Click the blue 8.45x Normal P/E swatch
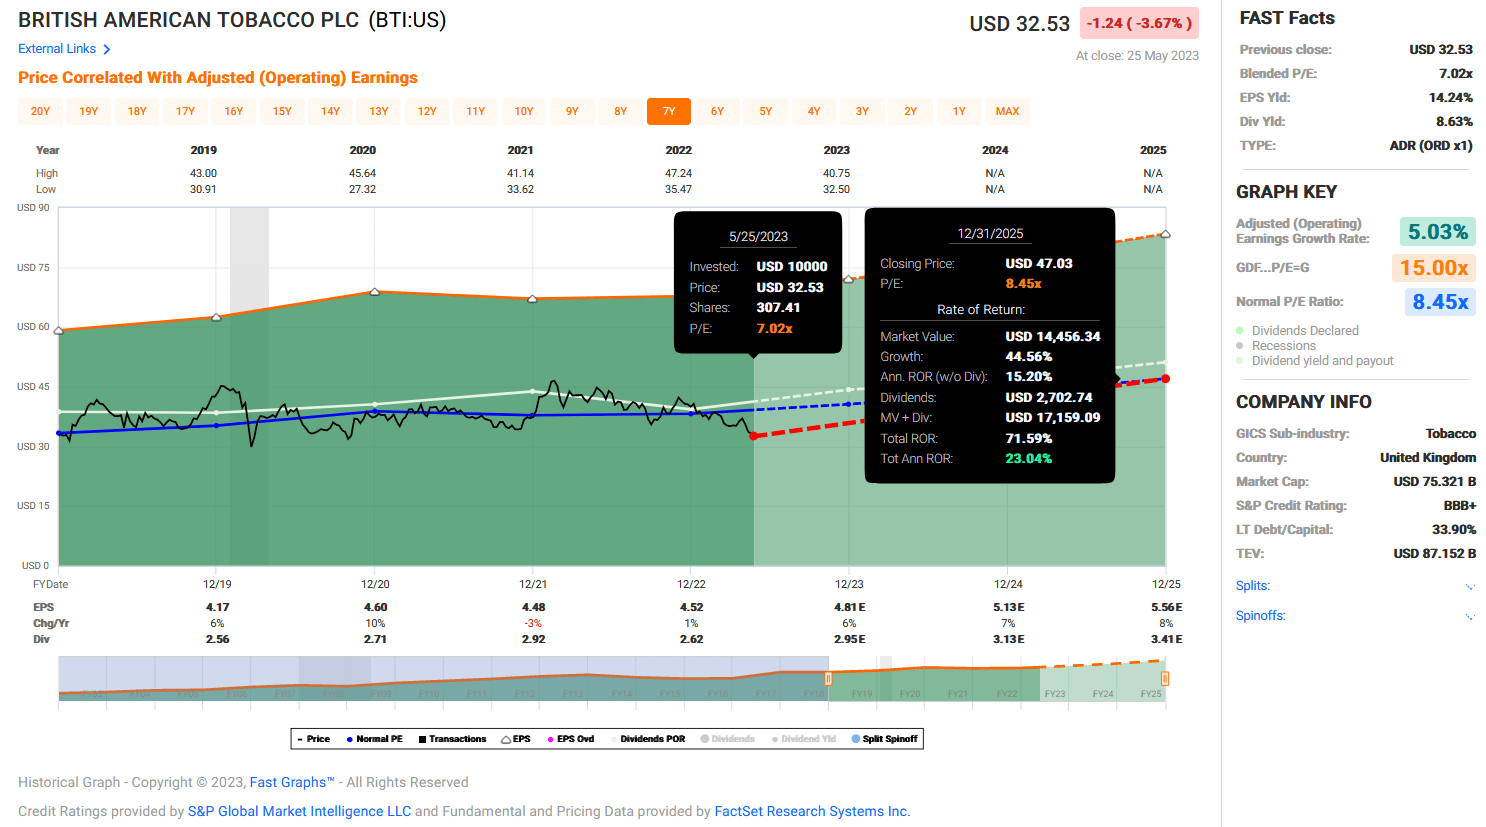 [x=1440, y=302]
